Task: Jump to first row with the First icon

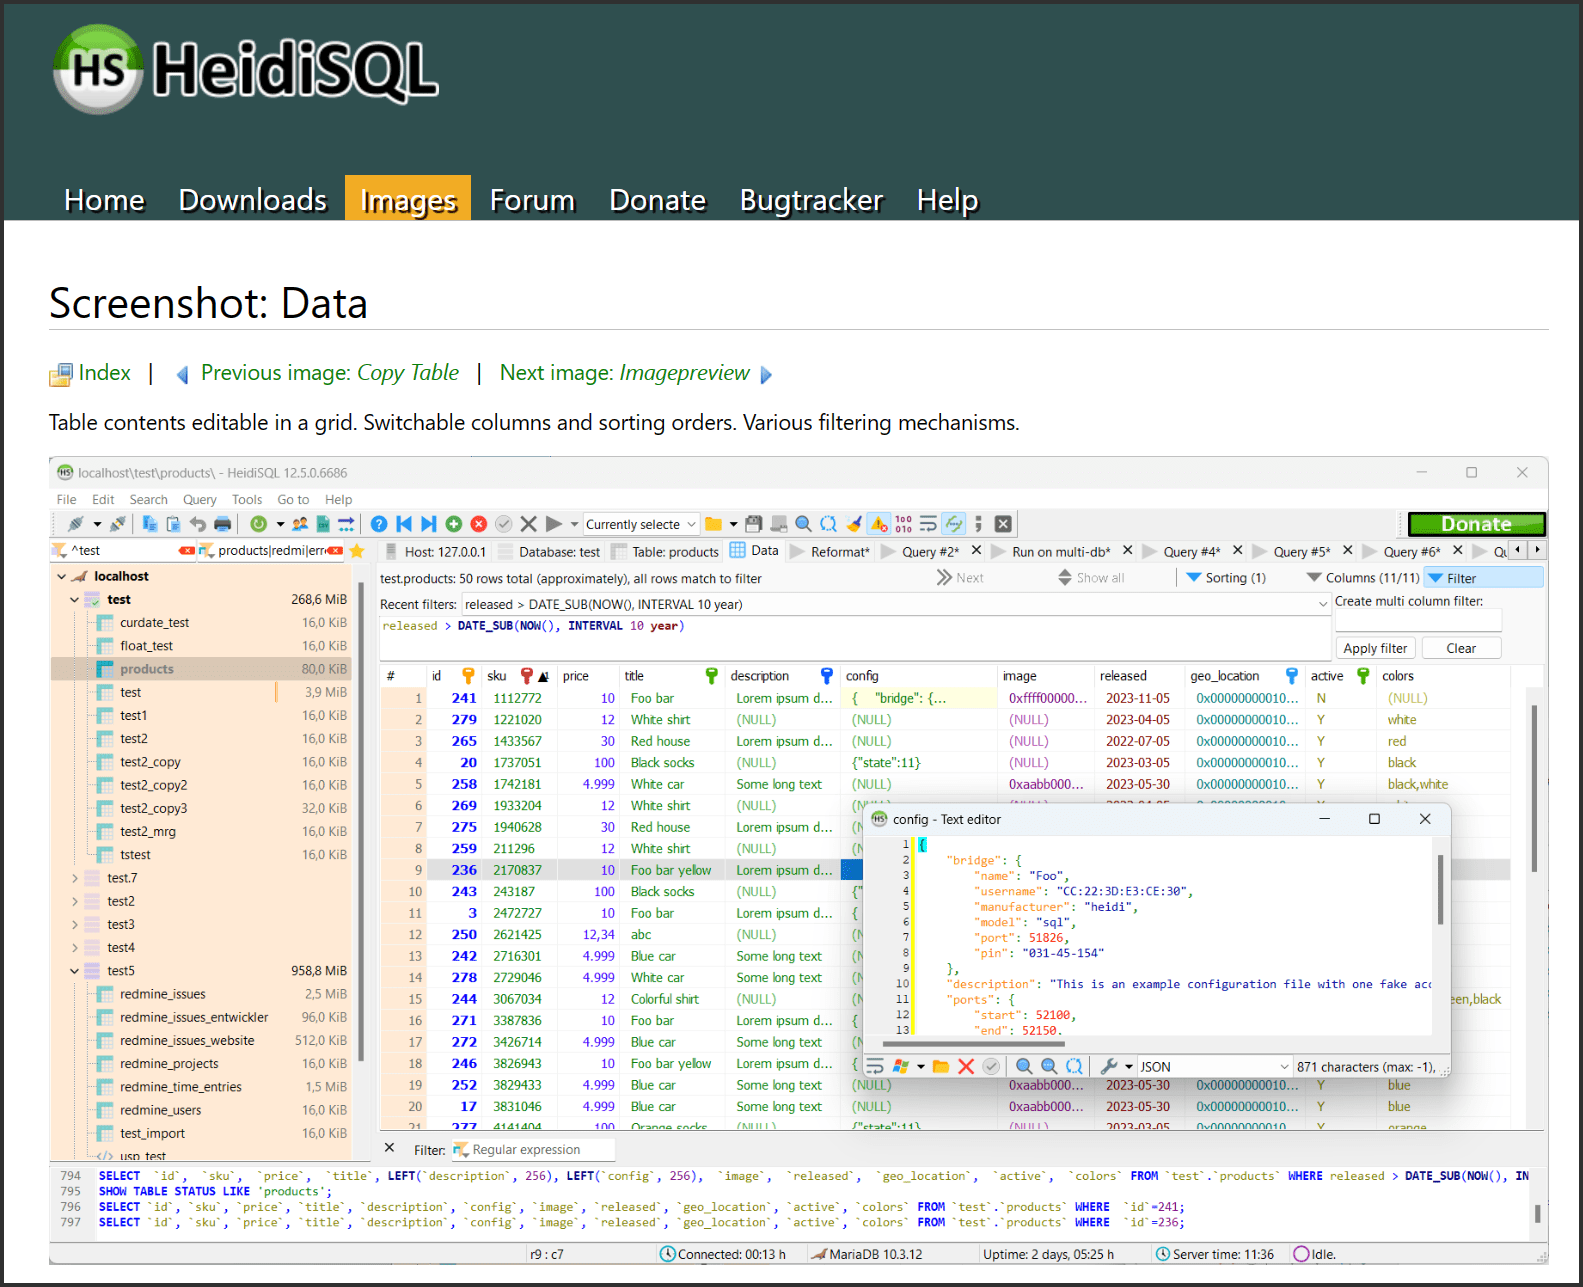Action: pyautogui.click(x=404, y=524)
